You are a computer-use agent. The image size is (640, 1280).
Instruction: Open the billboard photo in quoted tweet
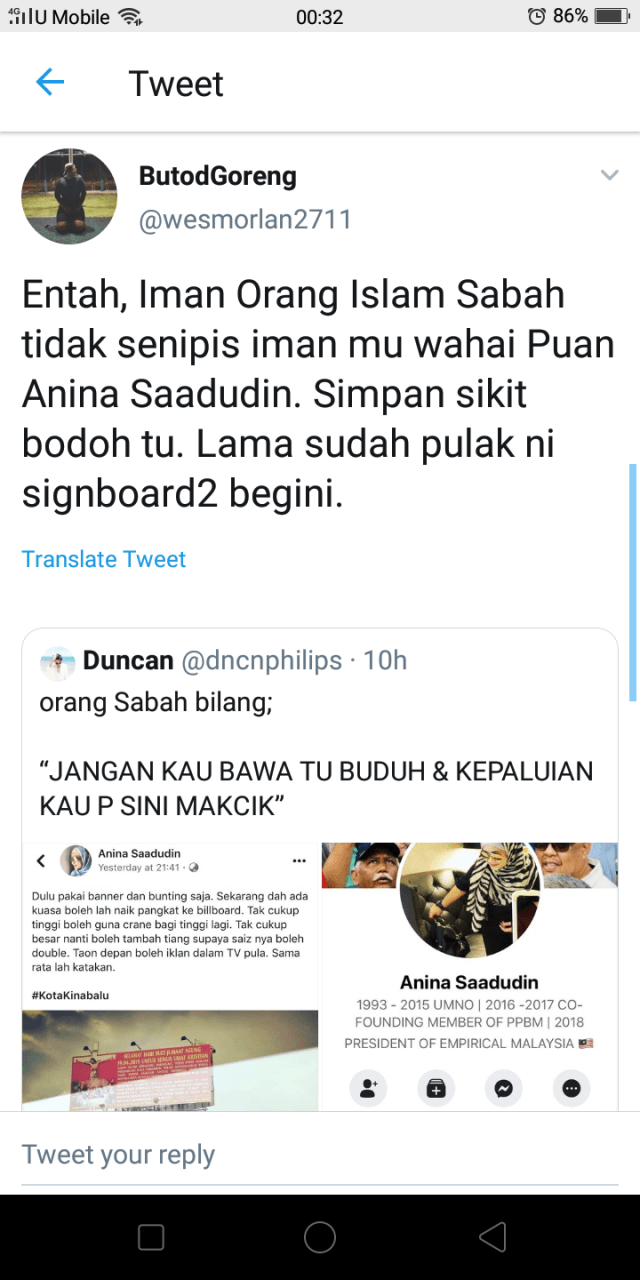pos(170,1060)
